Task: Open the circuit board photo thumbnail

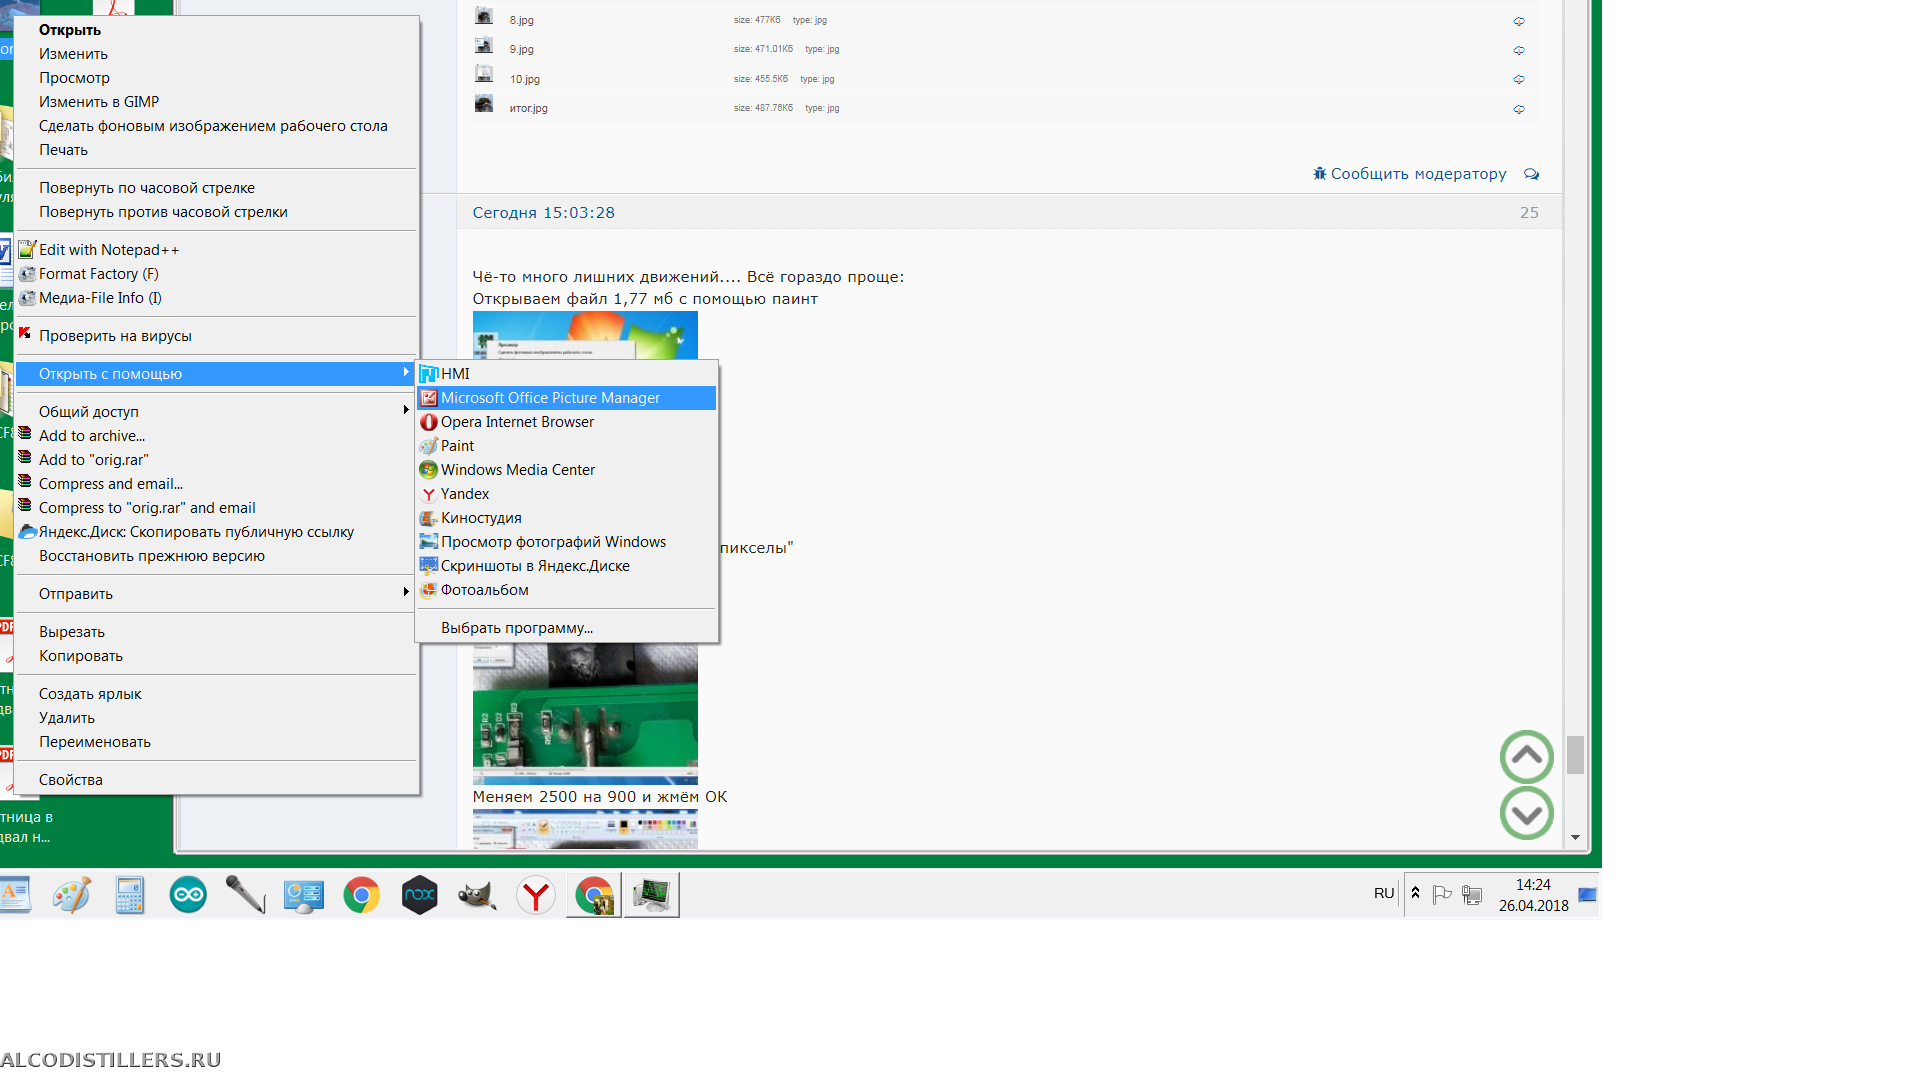Action: pyautogui.click(x=585, y=714)
